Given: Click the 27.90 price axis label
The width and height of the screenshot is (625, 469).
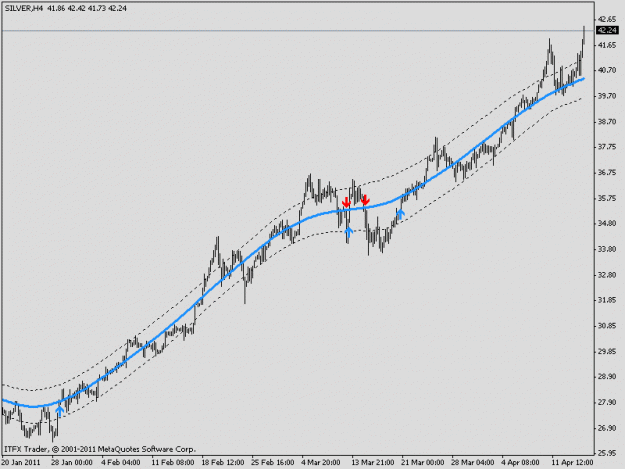Looking at the screenshot, I should click(x=607, y=402).
